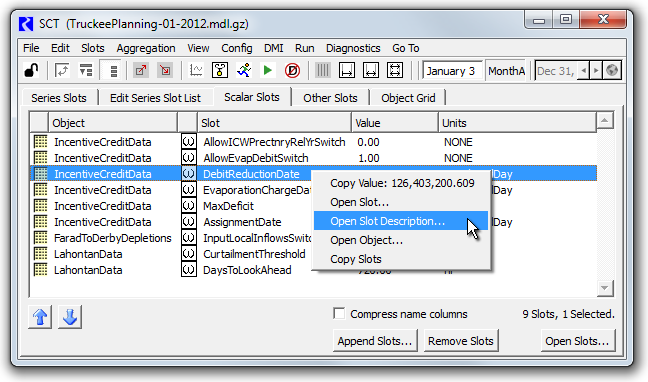The image size is (648, 382).
Task: Select the Scalar Slots tab
Action: pyautogui.click(x=252, y=97)
